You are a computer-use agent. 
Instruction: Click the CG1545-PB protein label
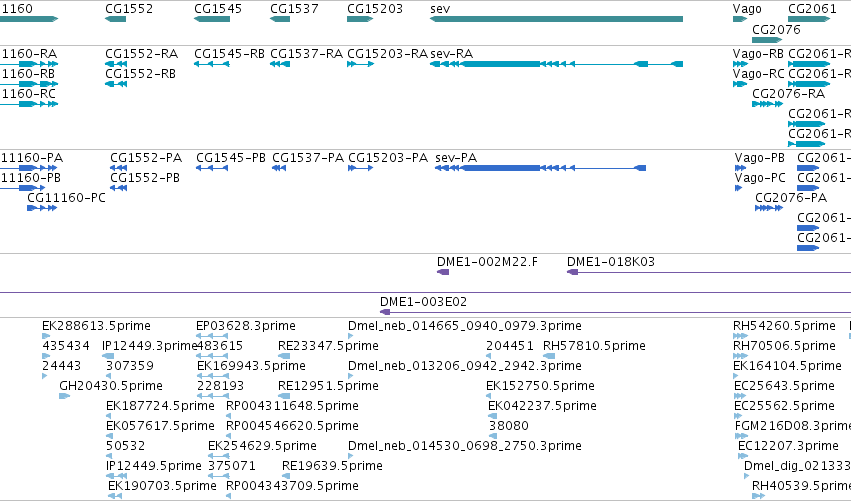coord(231,158)
